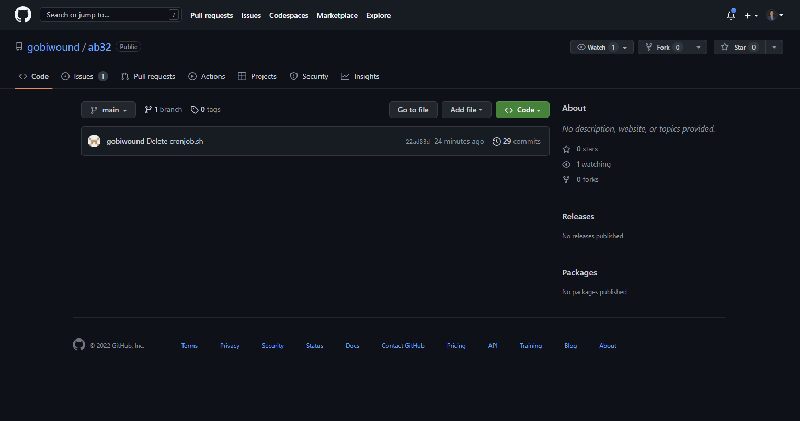The width and height of the screenshot is (800, 421).
Task: Switch to the Actions tab
Action: point(207,77)
